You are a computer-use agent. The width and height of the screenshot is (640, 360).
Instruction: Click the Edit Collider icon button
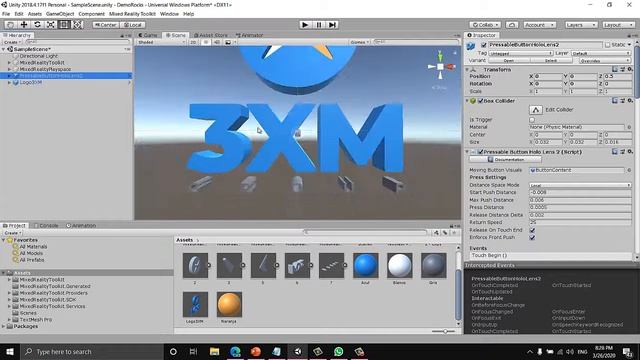click(536, 110)
